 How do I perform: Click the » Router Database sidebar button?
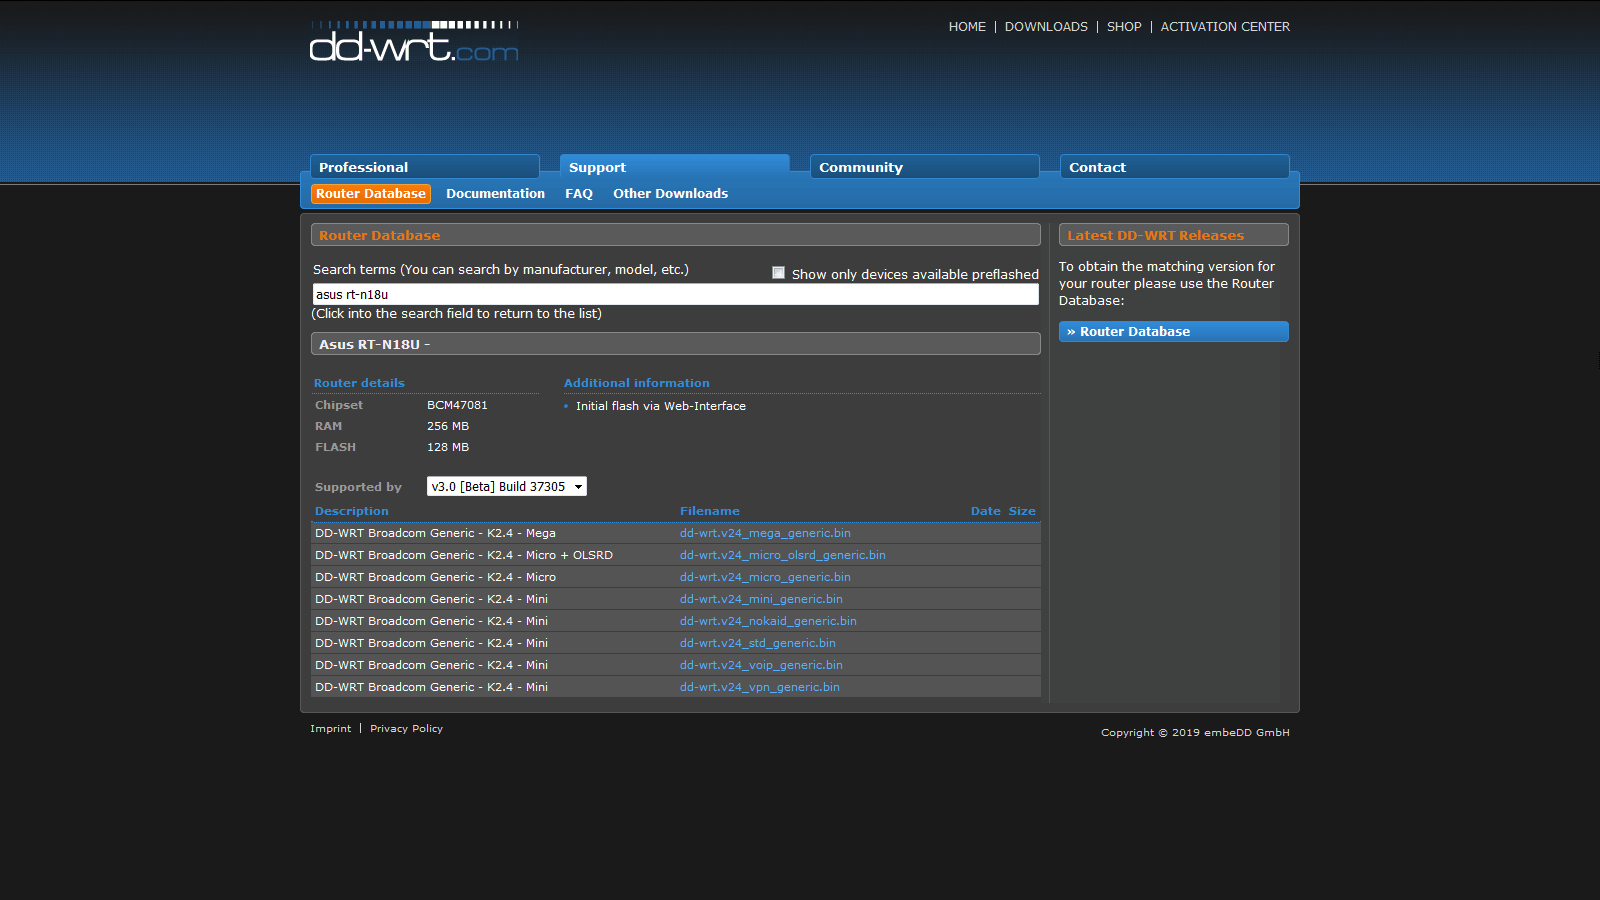click(1174, 332)
